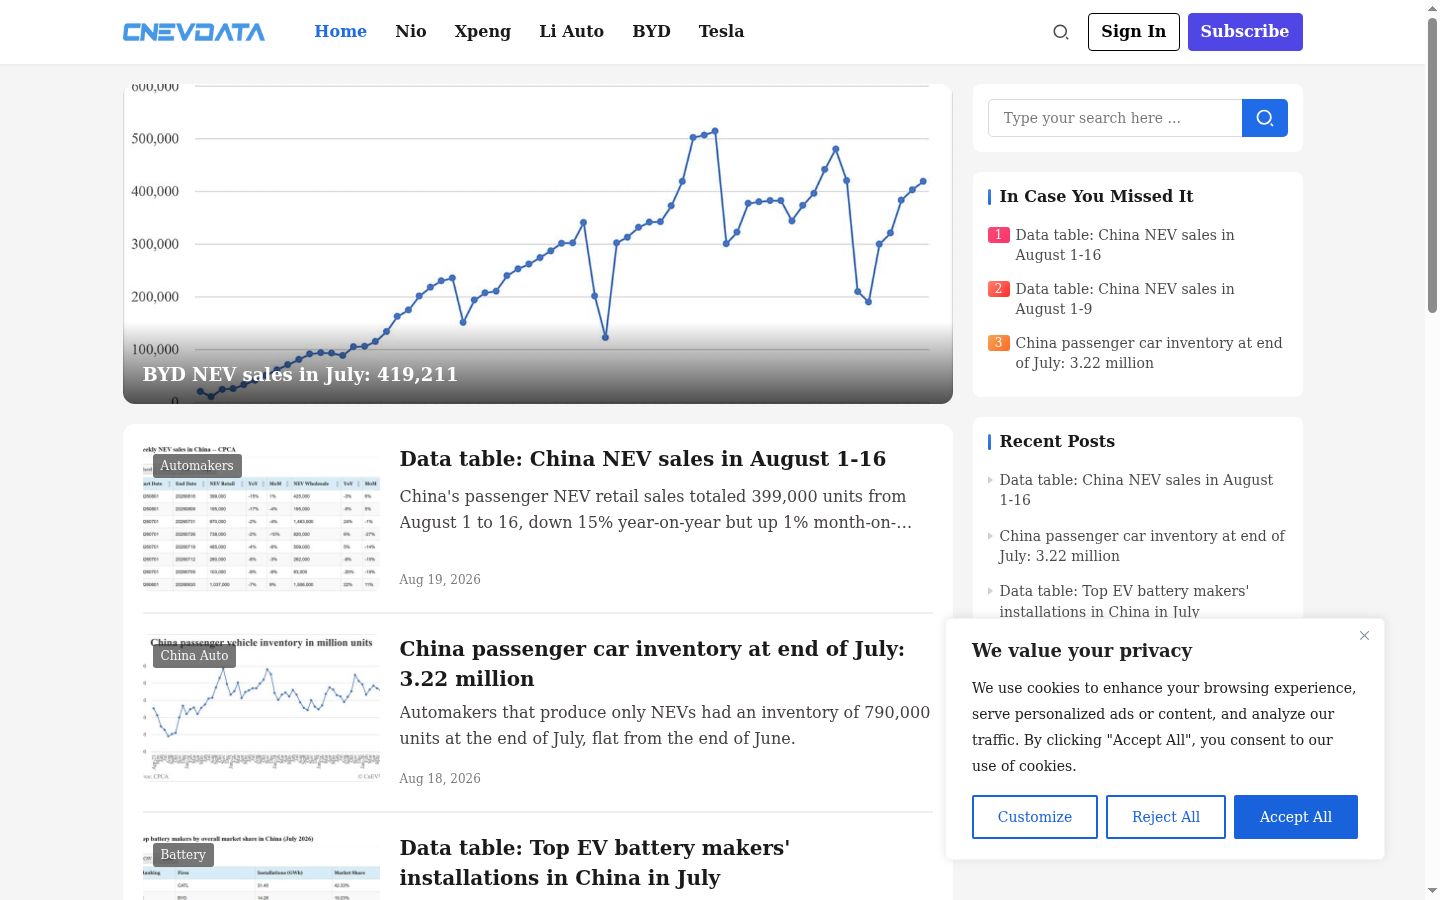Open missed item 1: NEV sales August 1-16

click(x=1125, y=245)
